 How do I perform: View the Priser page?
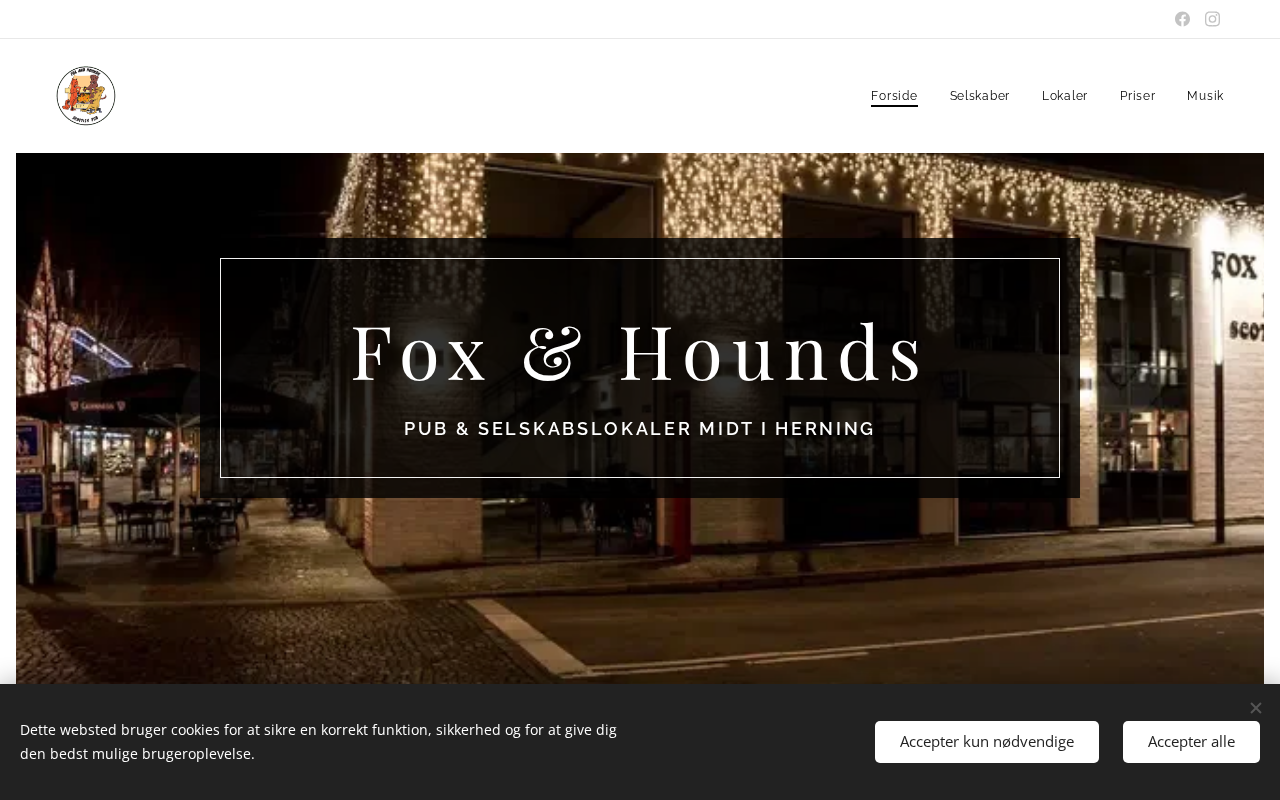click(x=1137, y=96)
